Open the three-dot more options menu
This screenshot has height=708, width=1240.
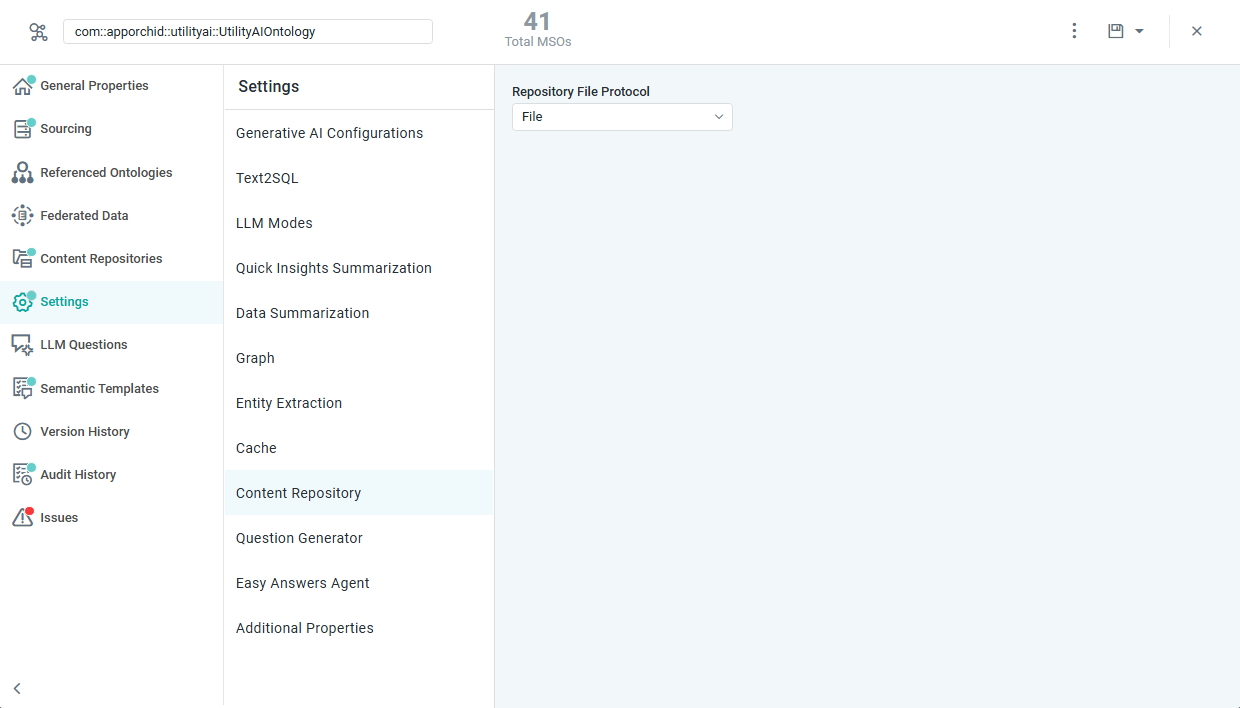point(1074,31)
